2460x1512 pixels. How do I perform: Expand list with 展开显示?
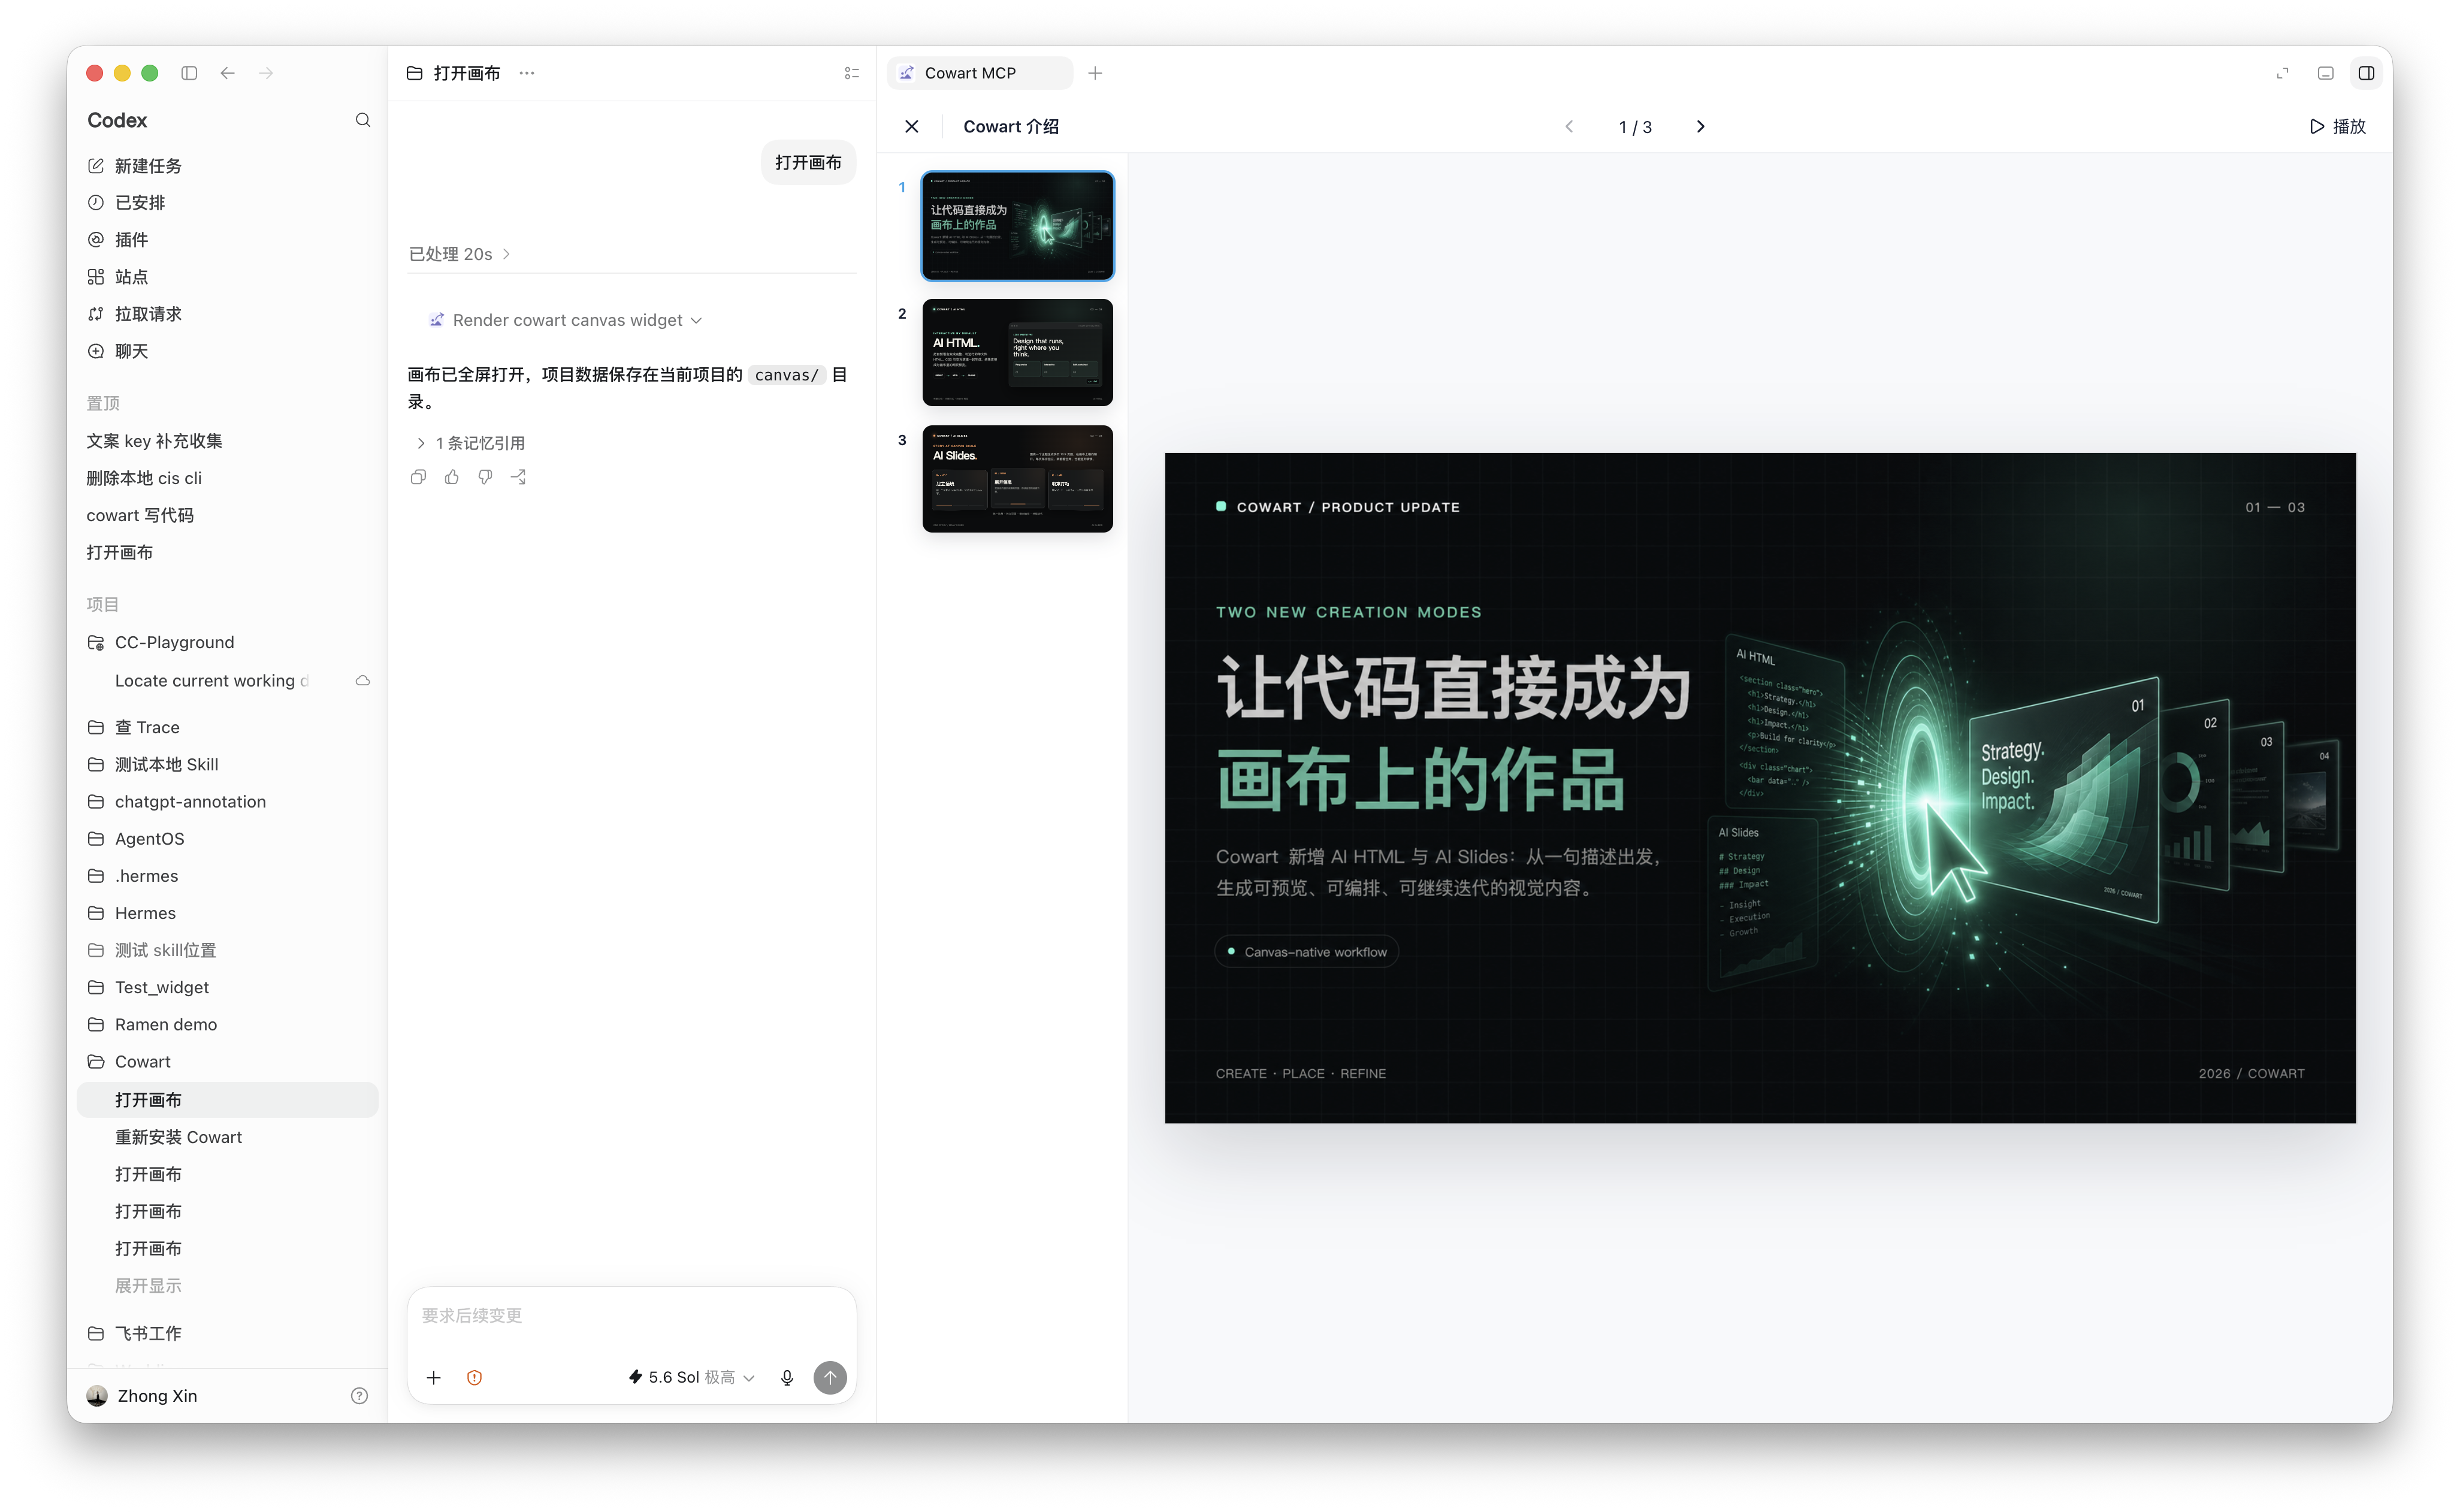pos(148,1286)
